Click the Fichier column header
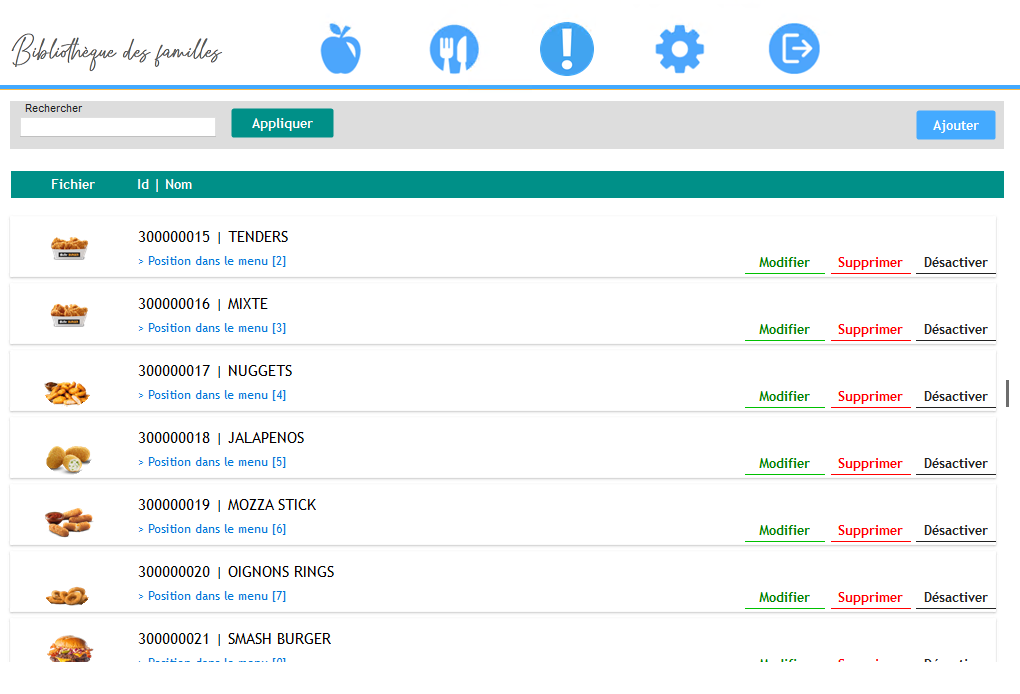This screenshot has width=1020, height=694. pyautogui.click(x=73, y=185)
